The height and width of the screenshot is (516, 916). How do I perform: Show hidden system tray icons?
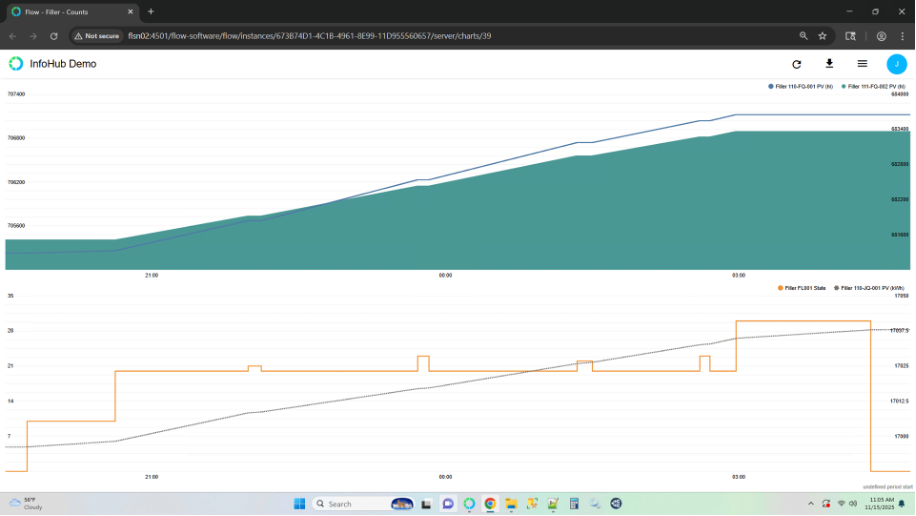pos(808,503)
